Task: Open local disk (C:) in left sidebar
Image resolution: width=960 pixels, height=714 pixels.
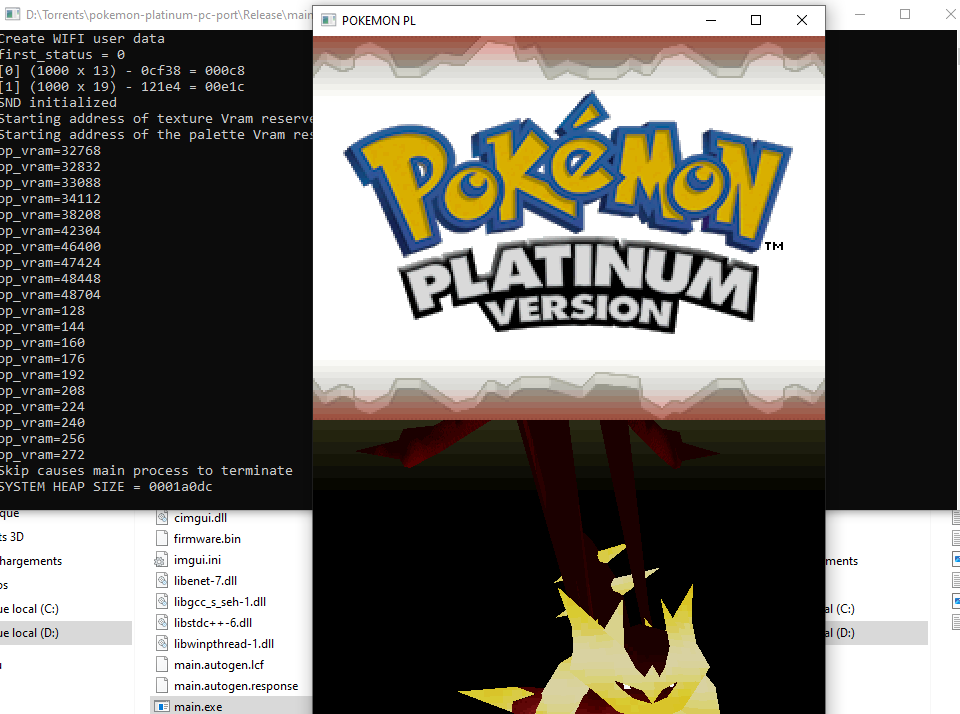Action: (29, 609)
